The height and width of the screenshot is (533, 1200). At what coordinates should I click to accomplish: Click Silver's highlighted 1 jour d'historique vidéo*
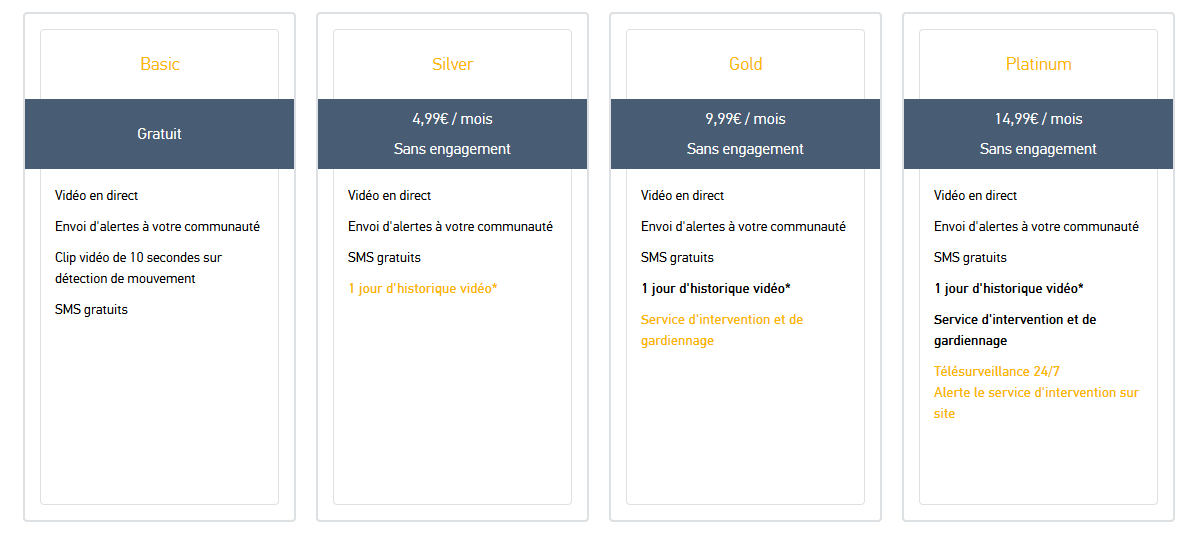point(423,289)
